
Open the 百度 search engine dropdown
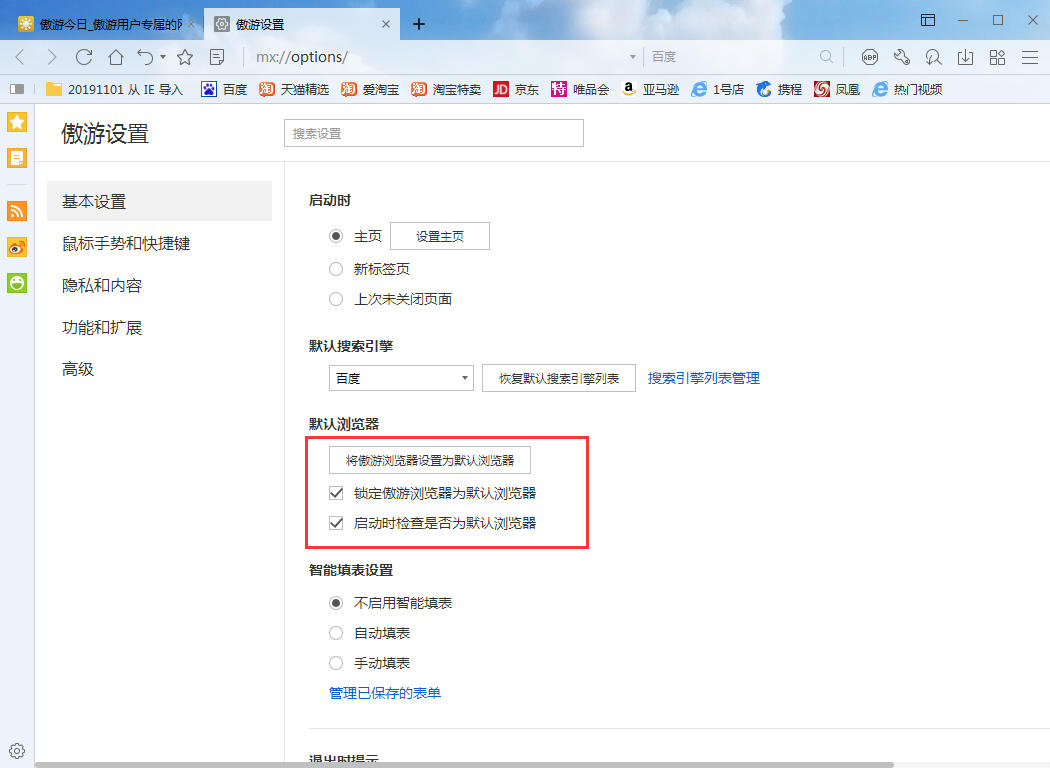coord(400,378)
